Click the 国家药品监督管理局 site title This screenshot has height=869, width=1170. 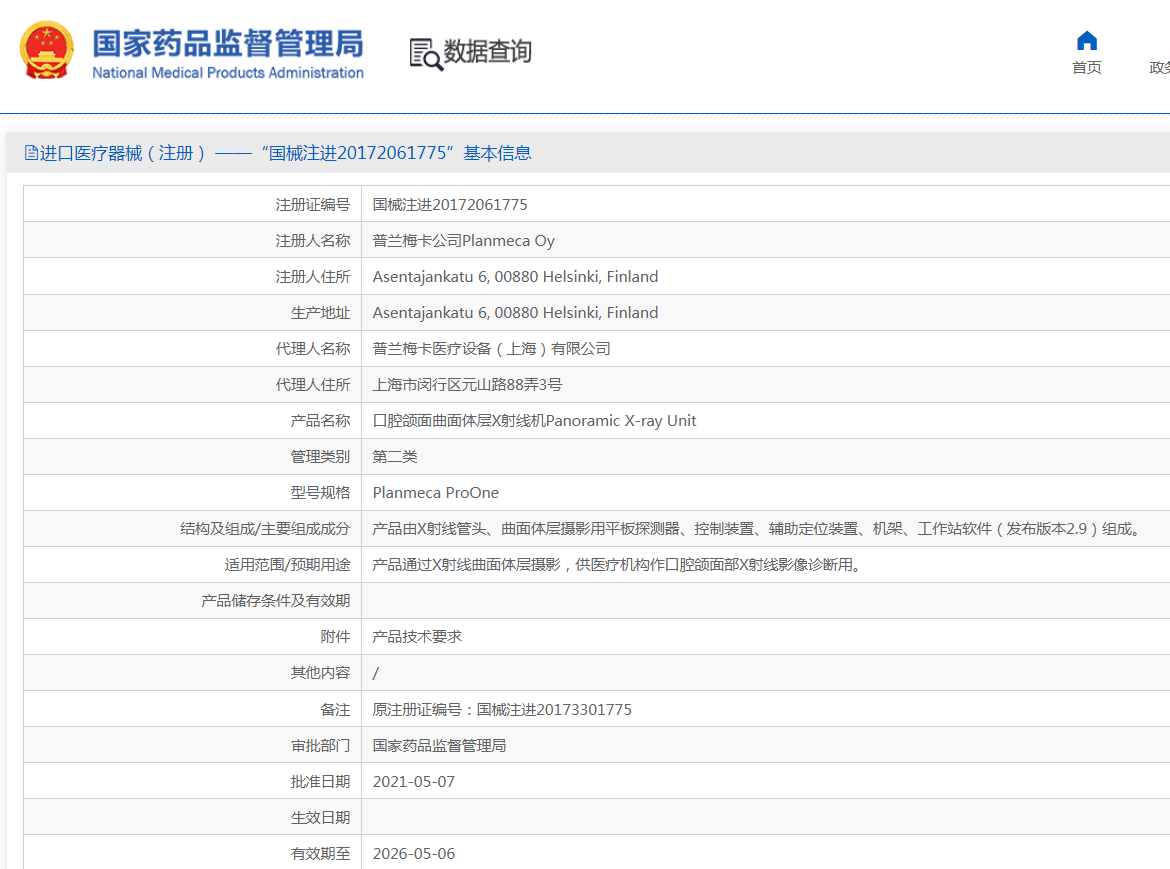[228, 43]
